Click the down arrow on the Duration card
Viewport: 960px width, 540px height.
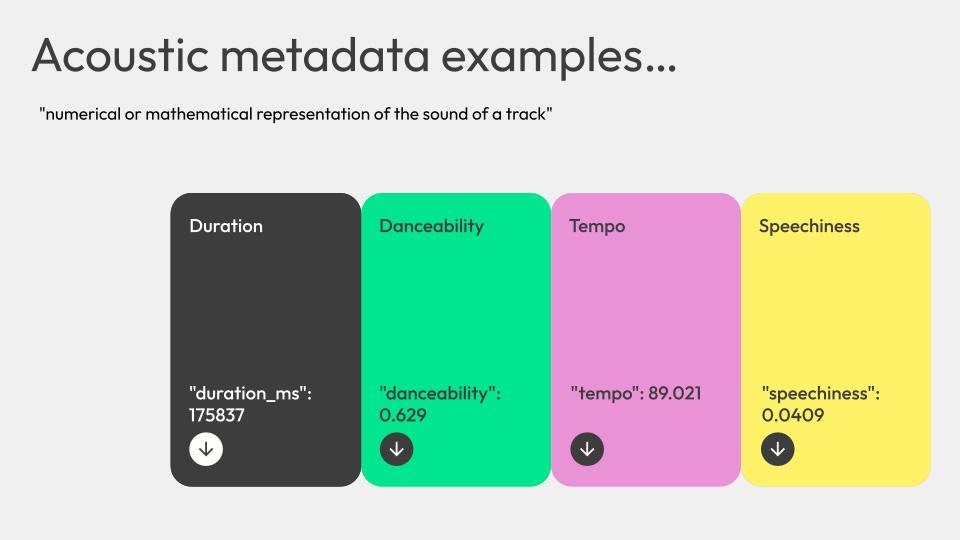tap(206, 449)
